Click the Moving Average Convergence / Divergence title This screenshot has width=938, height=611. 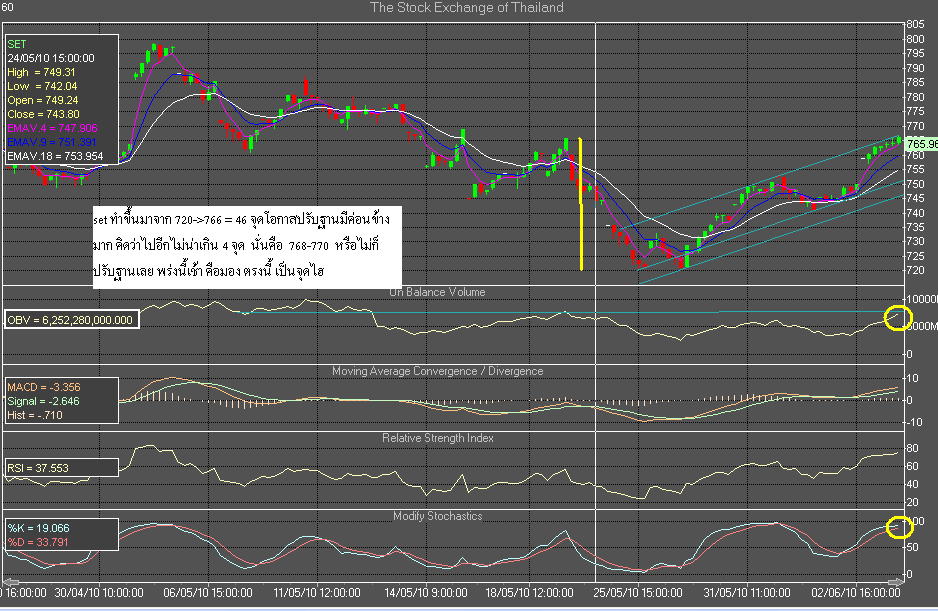coord(437,371)
